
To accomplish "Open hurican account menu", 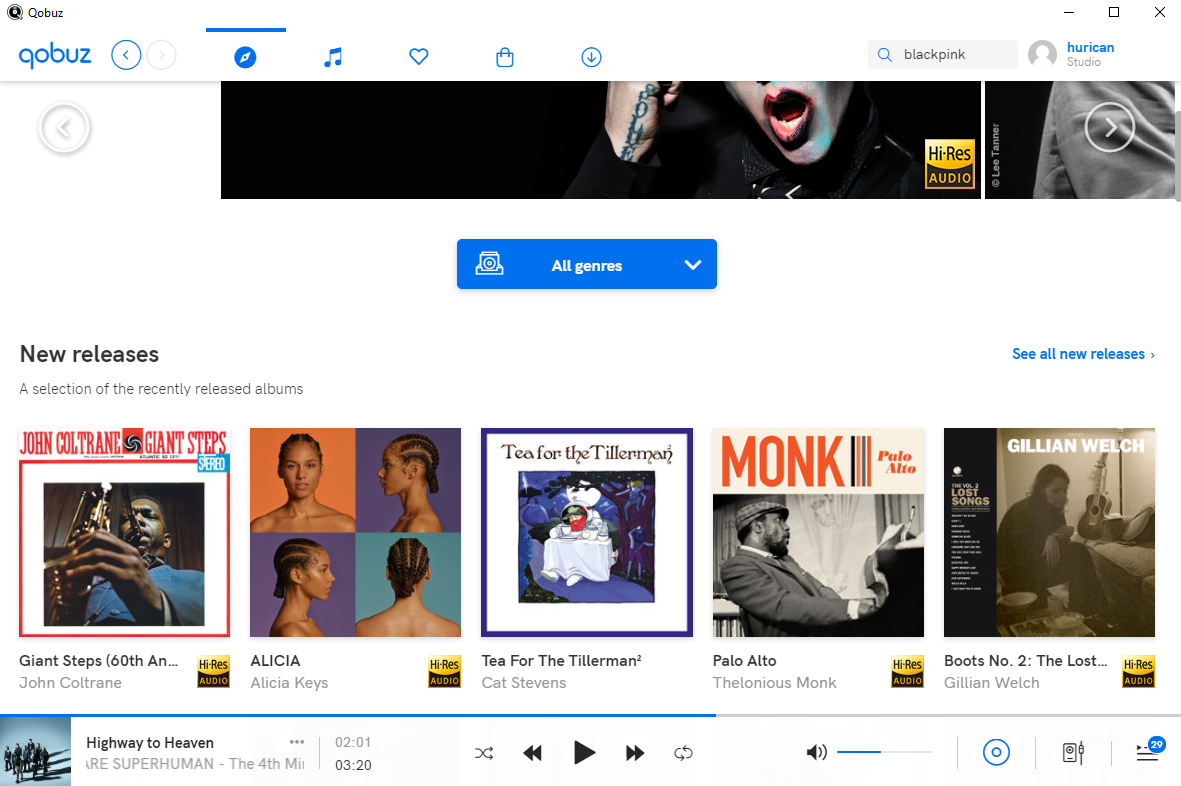I will tap(1090, 47).
